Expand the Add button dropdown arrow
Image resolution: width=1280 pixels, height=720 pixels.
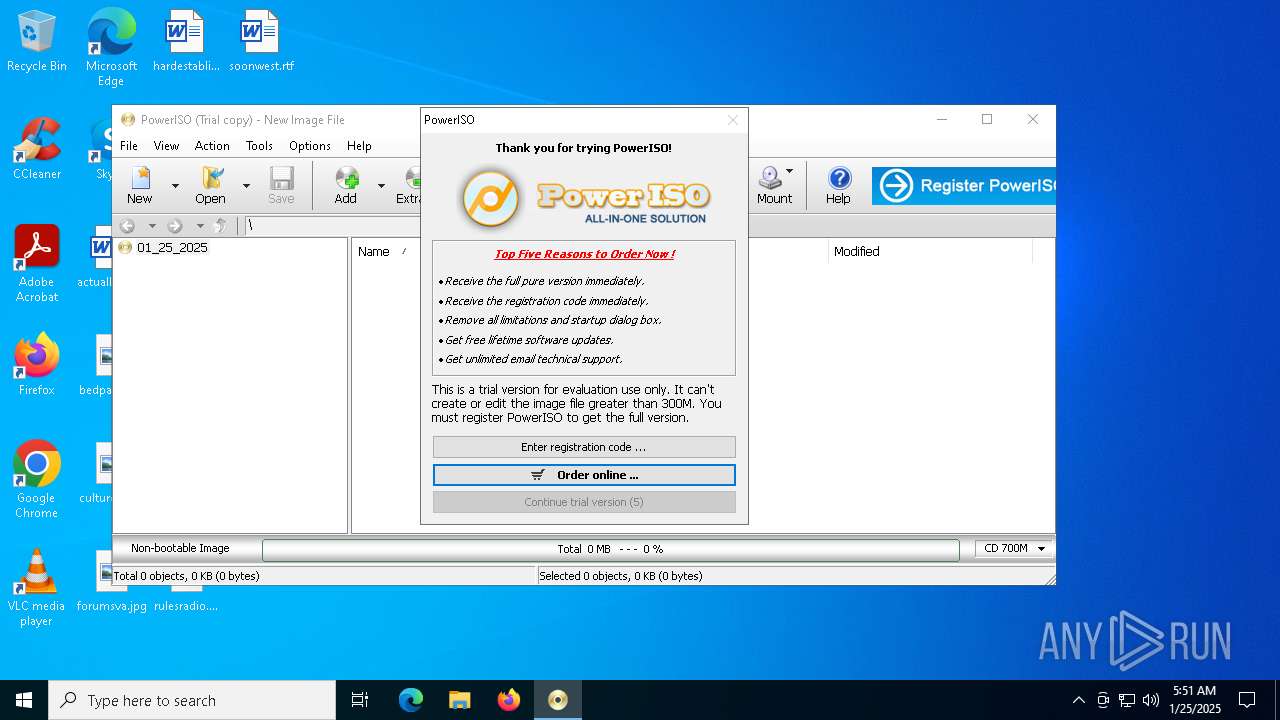[x=381, y=186]
